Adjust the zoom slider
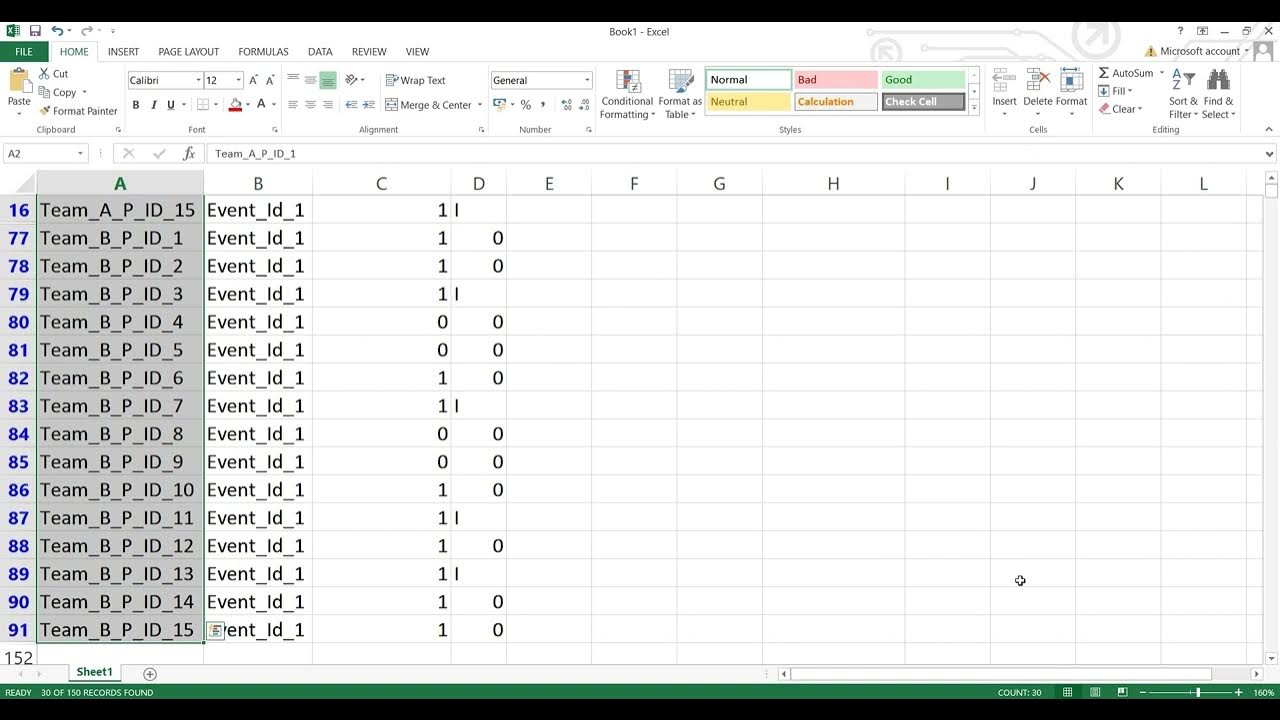 (1199, 691)
